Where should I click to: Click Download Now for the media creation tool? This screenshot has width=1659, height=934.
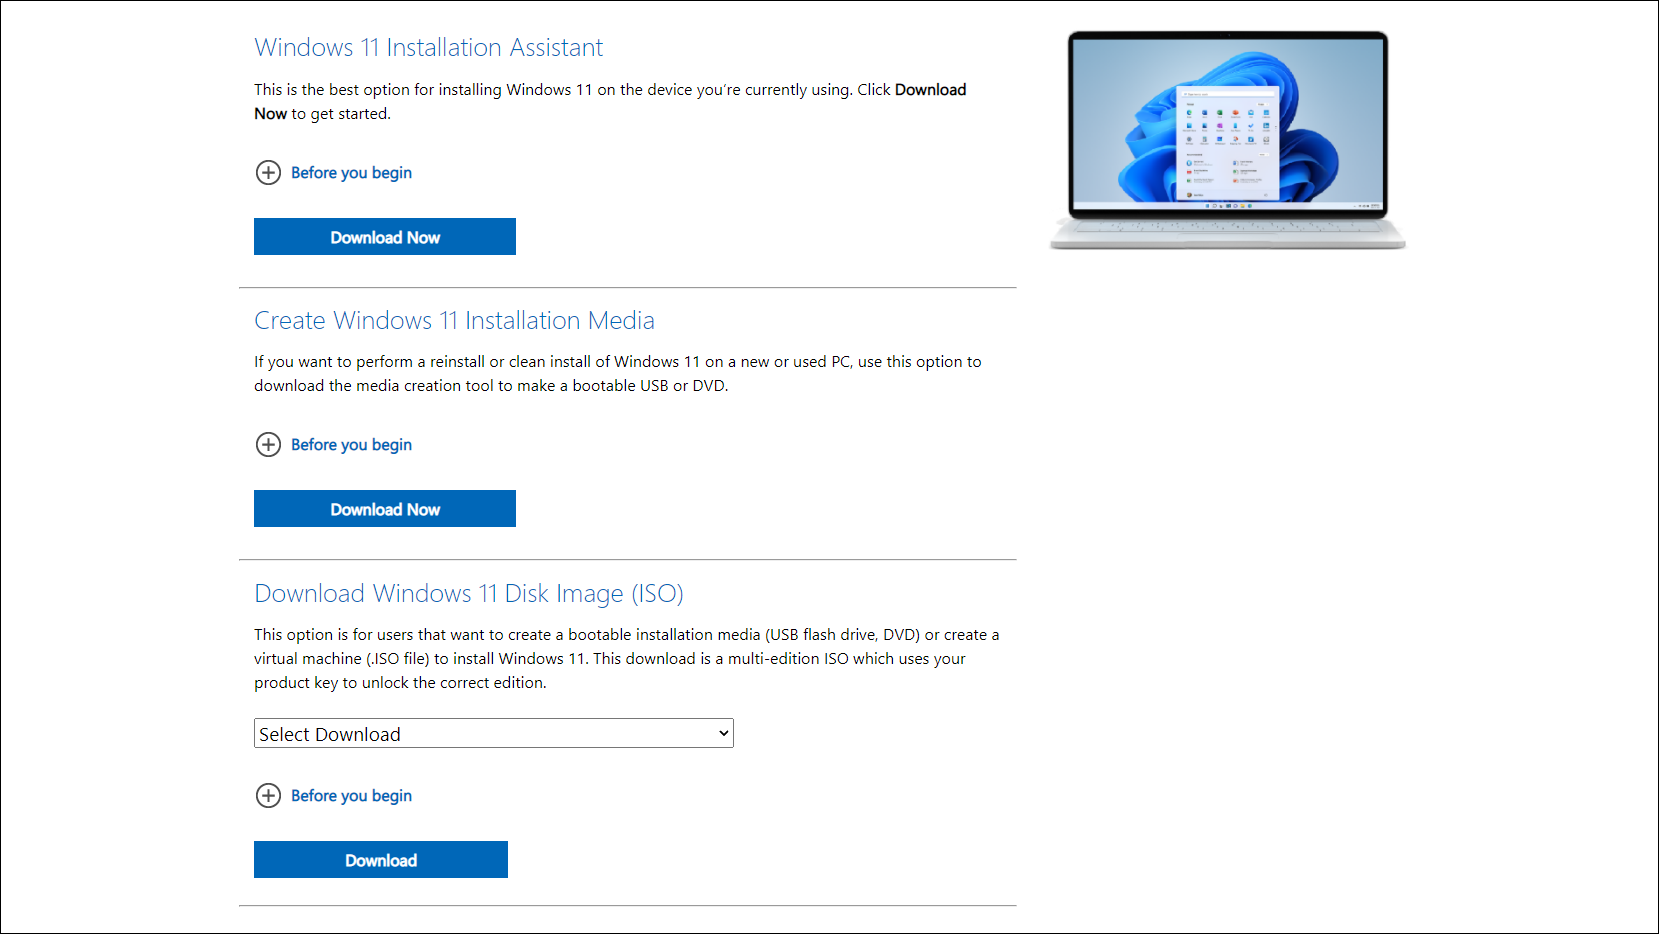[x=384, y=509]
